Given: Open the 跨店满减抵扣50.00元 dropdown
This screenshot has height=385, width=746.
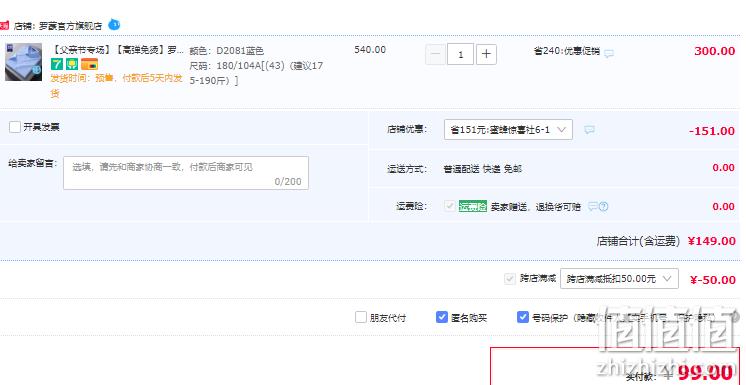Looking at the screenshot, I should [619, 279].
